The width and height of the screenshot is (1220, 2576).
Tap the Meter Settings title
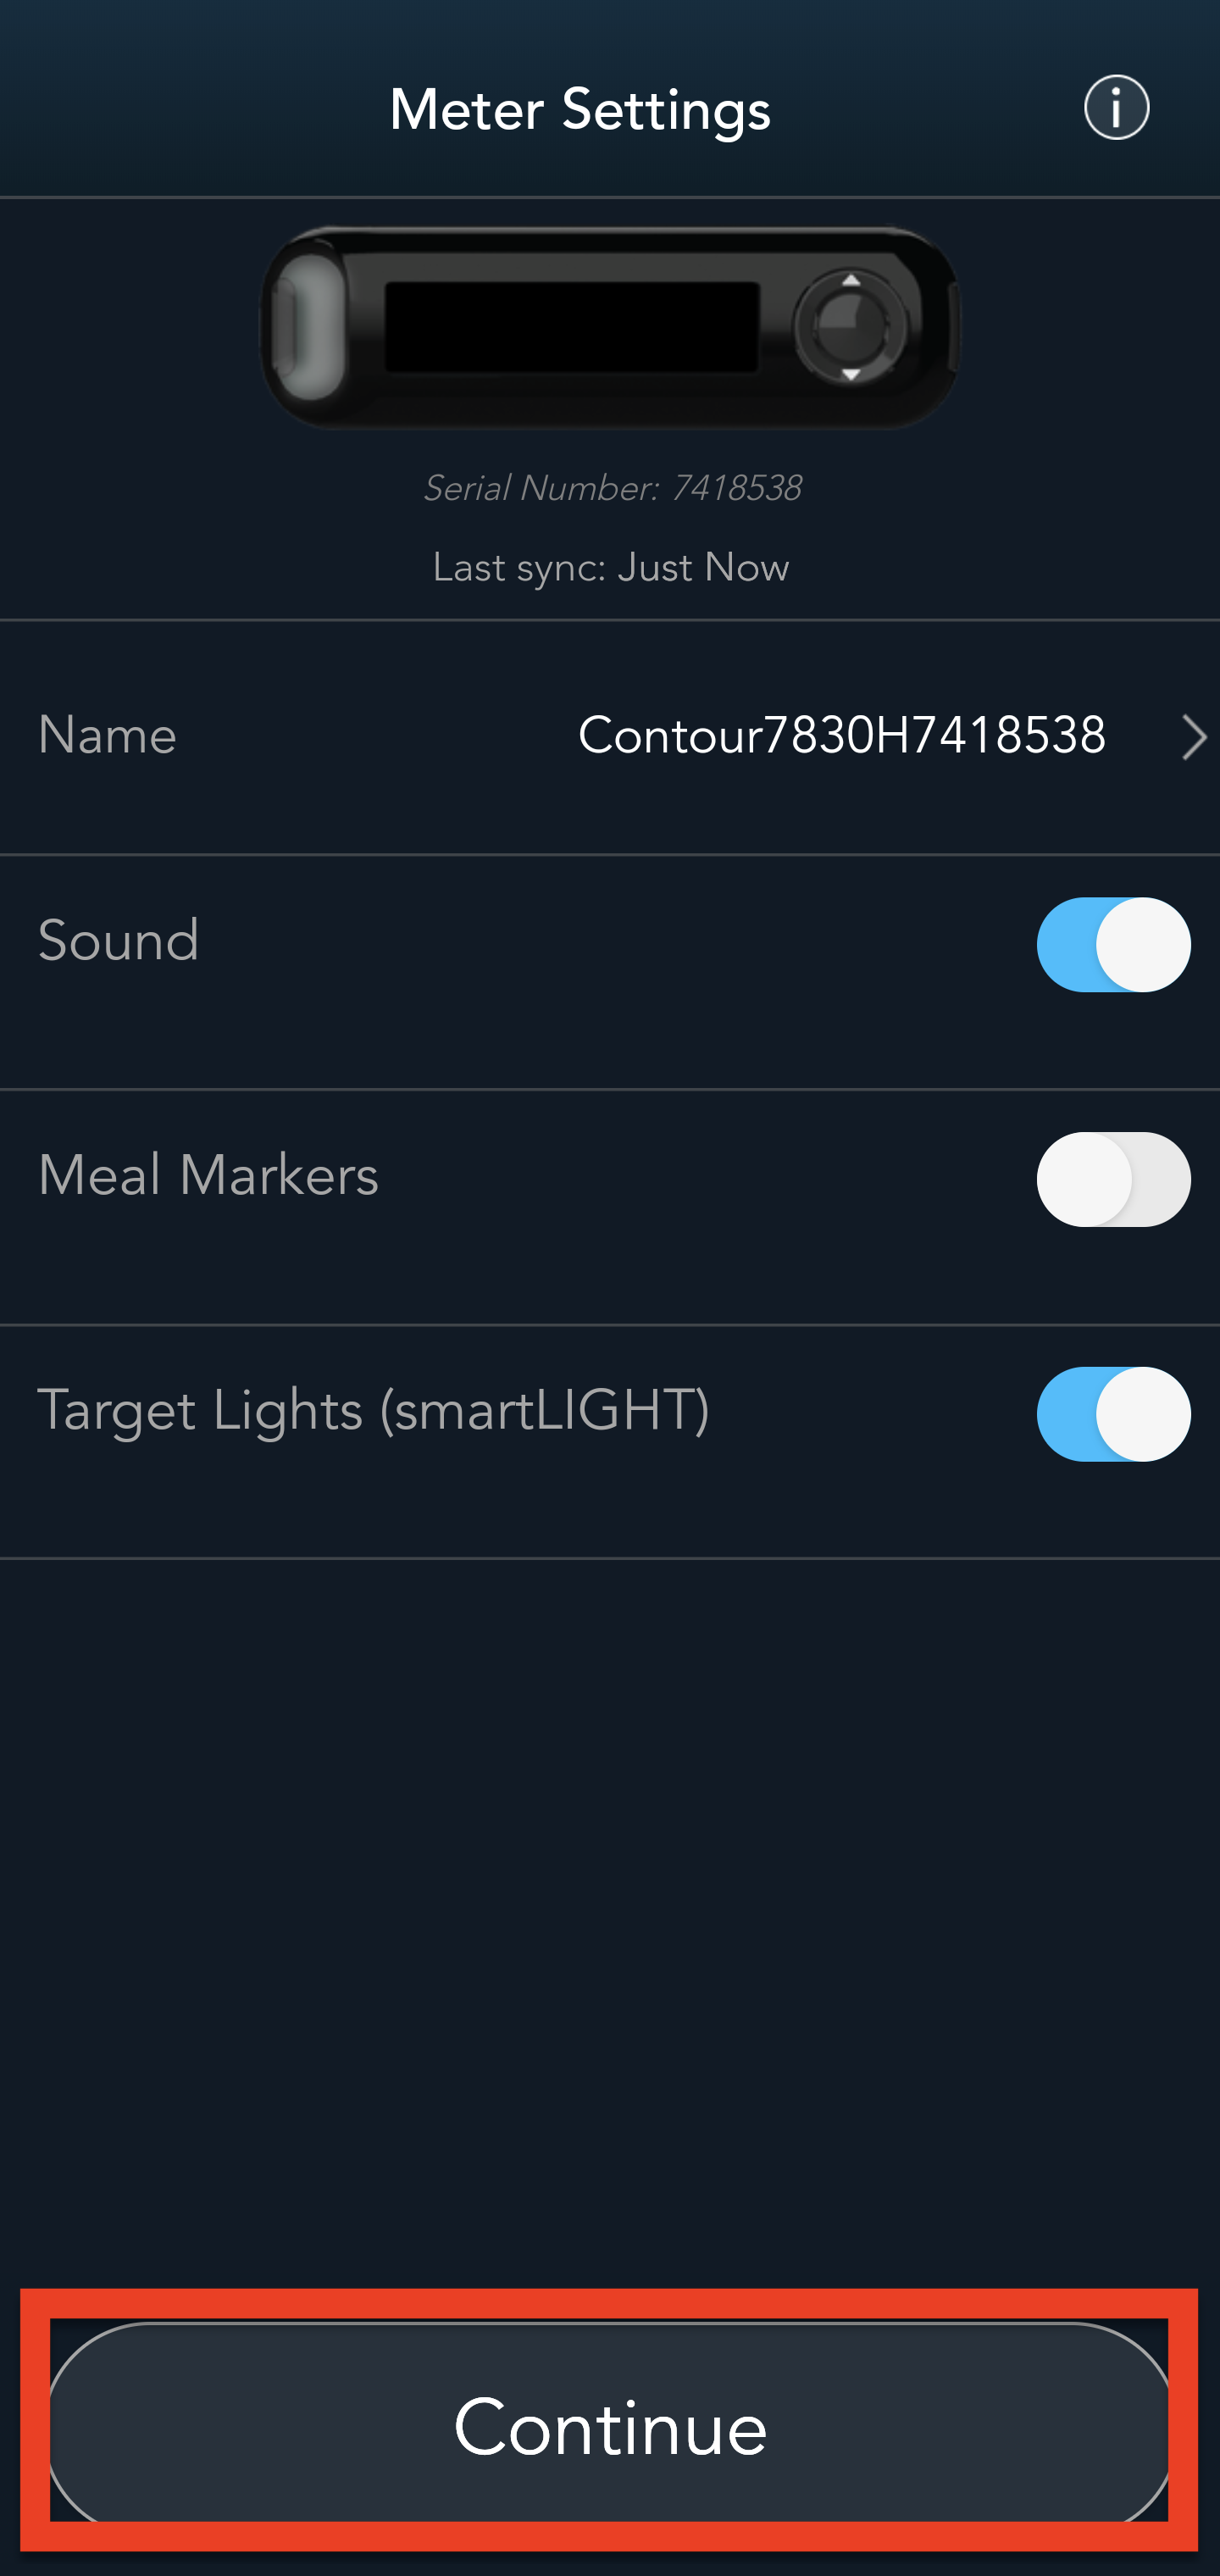point(580,109)
